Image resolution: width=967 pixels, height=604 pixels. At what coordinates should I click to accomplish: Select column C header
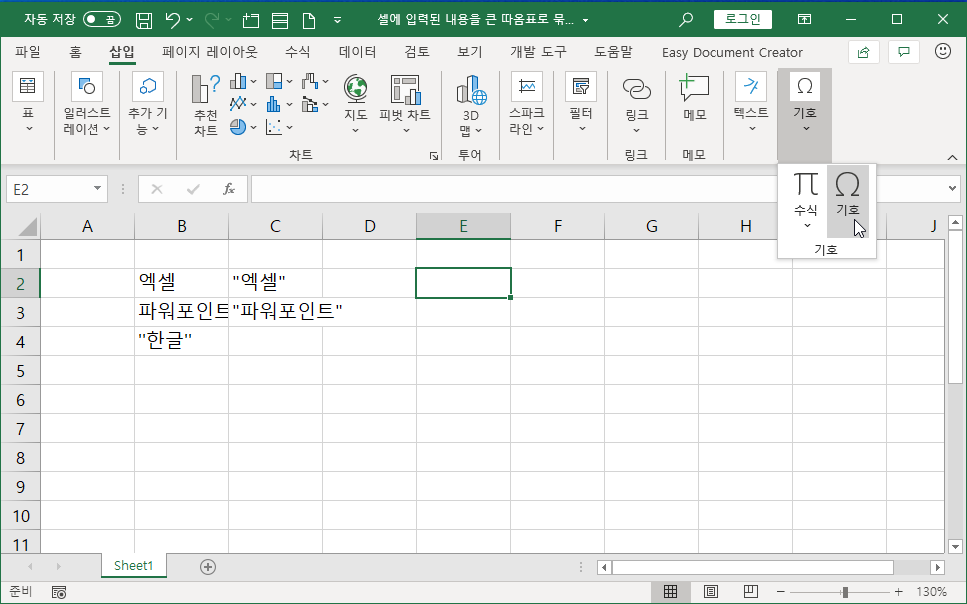tap(275, 226)
